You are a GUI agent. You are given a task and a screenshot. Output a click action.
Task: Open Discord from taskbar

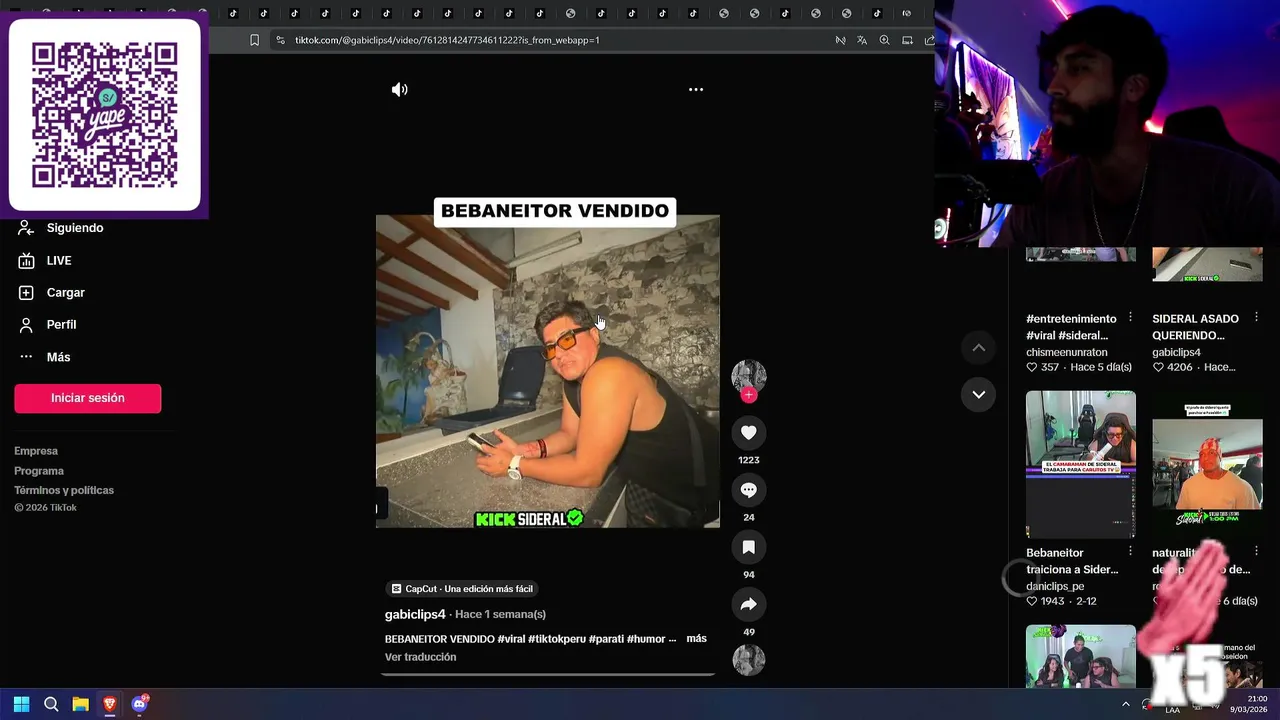coord(139,704)
